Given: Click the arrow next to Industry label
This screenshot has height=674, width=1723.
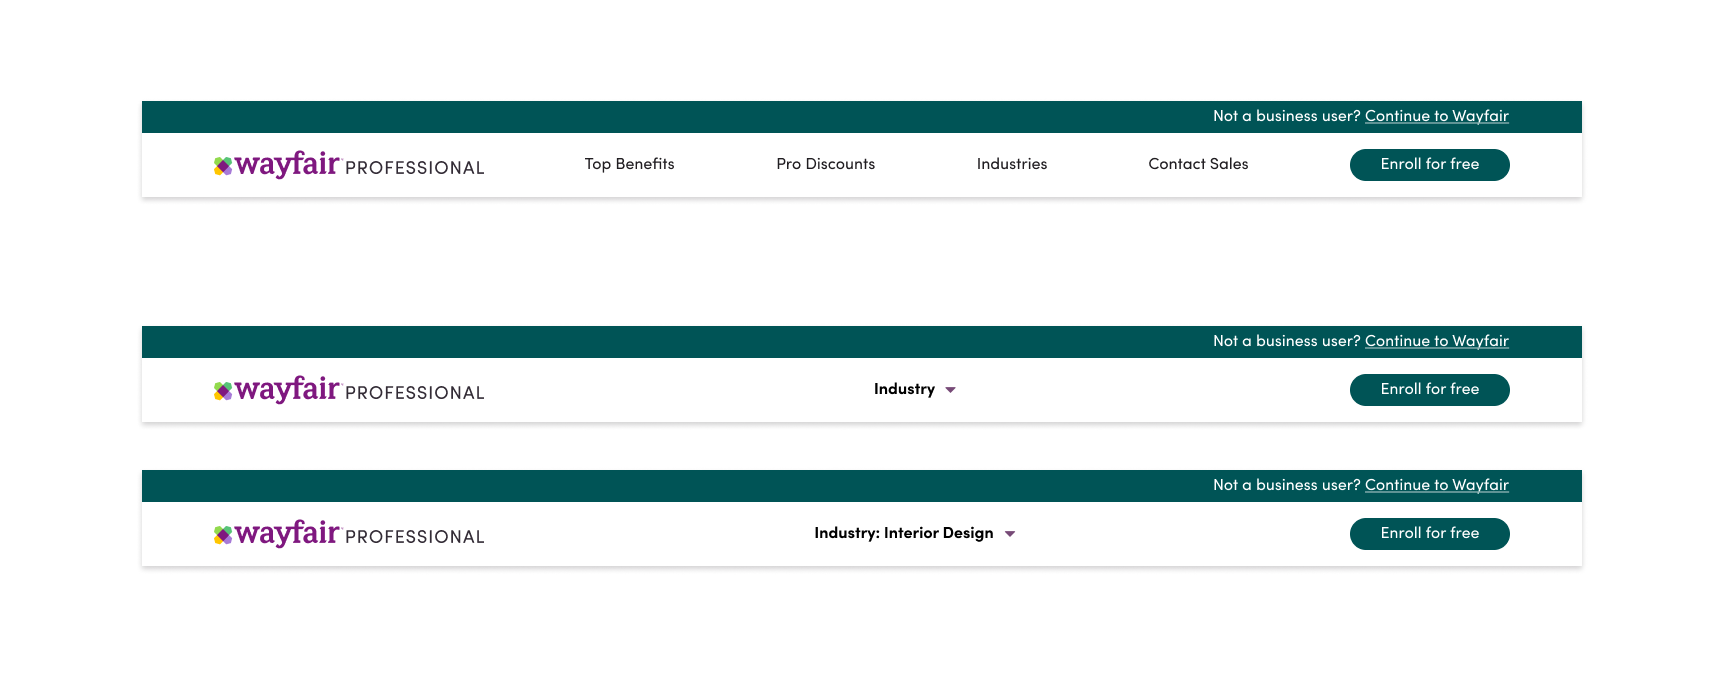Looking at the screenshot, I should coord(951,390).
